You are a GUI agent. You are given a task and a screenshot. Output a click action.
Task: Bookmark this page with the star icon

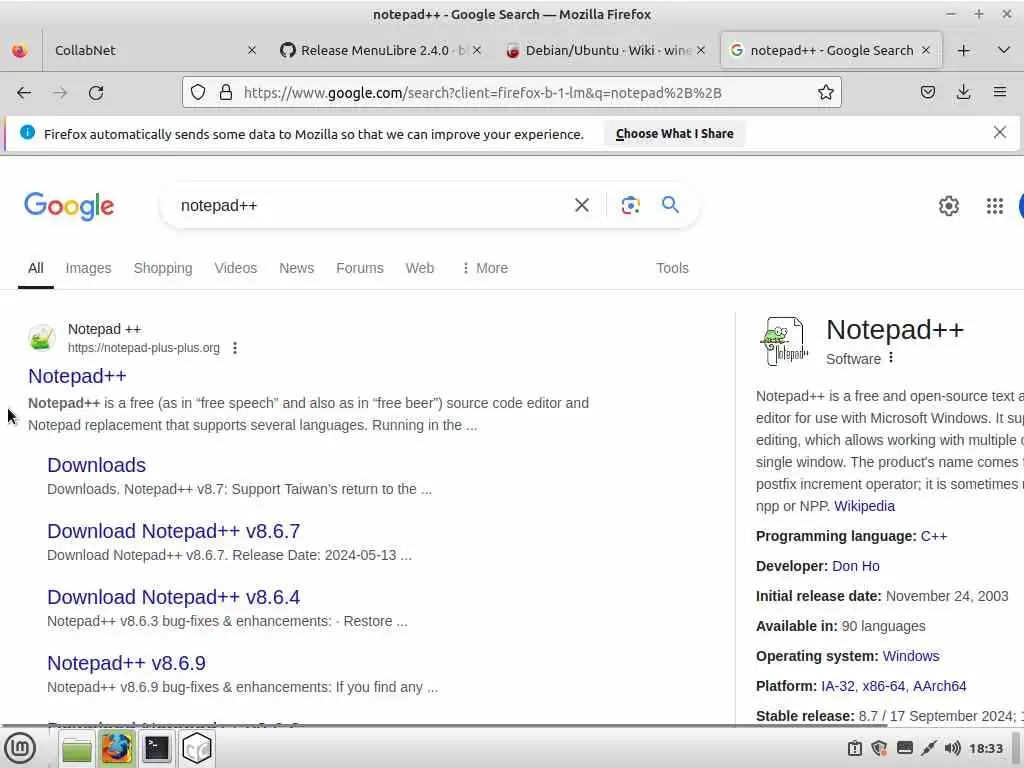click(x=825, y=93)
